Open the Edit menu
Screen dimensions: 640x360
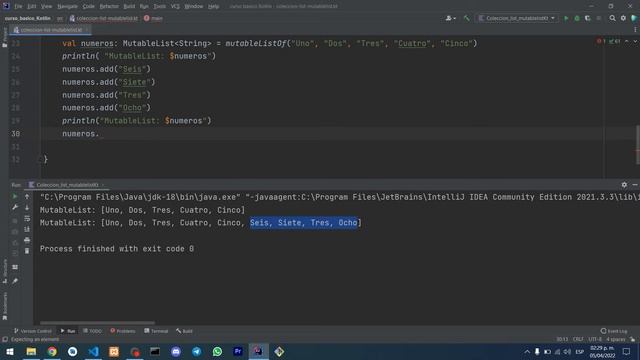32,6
